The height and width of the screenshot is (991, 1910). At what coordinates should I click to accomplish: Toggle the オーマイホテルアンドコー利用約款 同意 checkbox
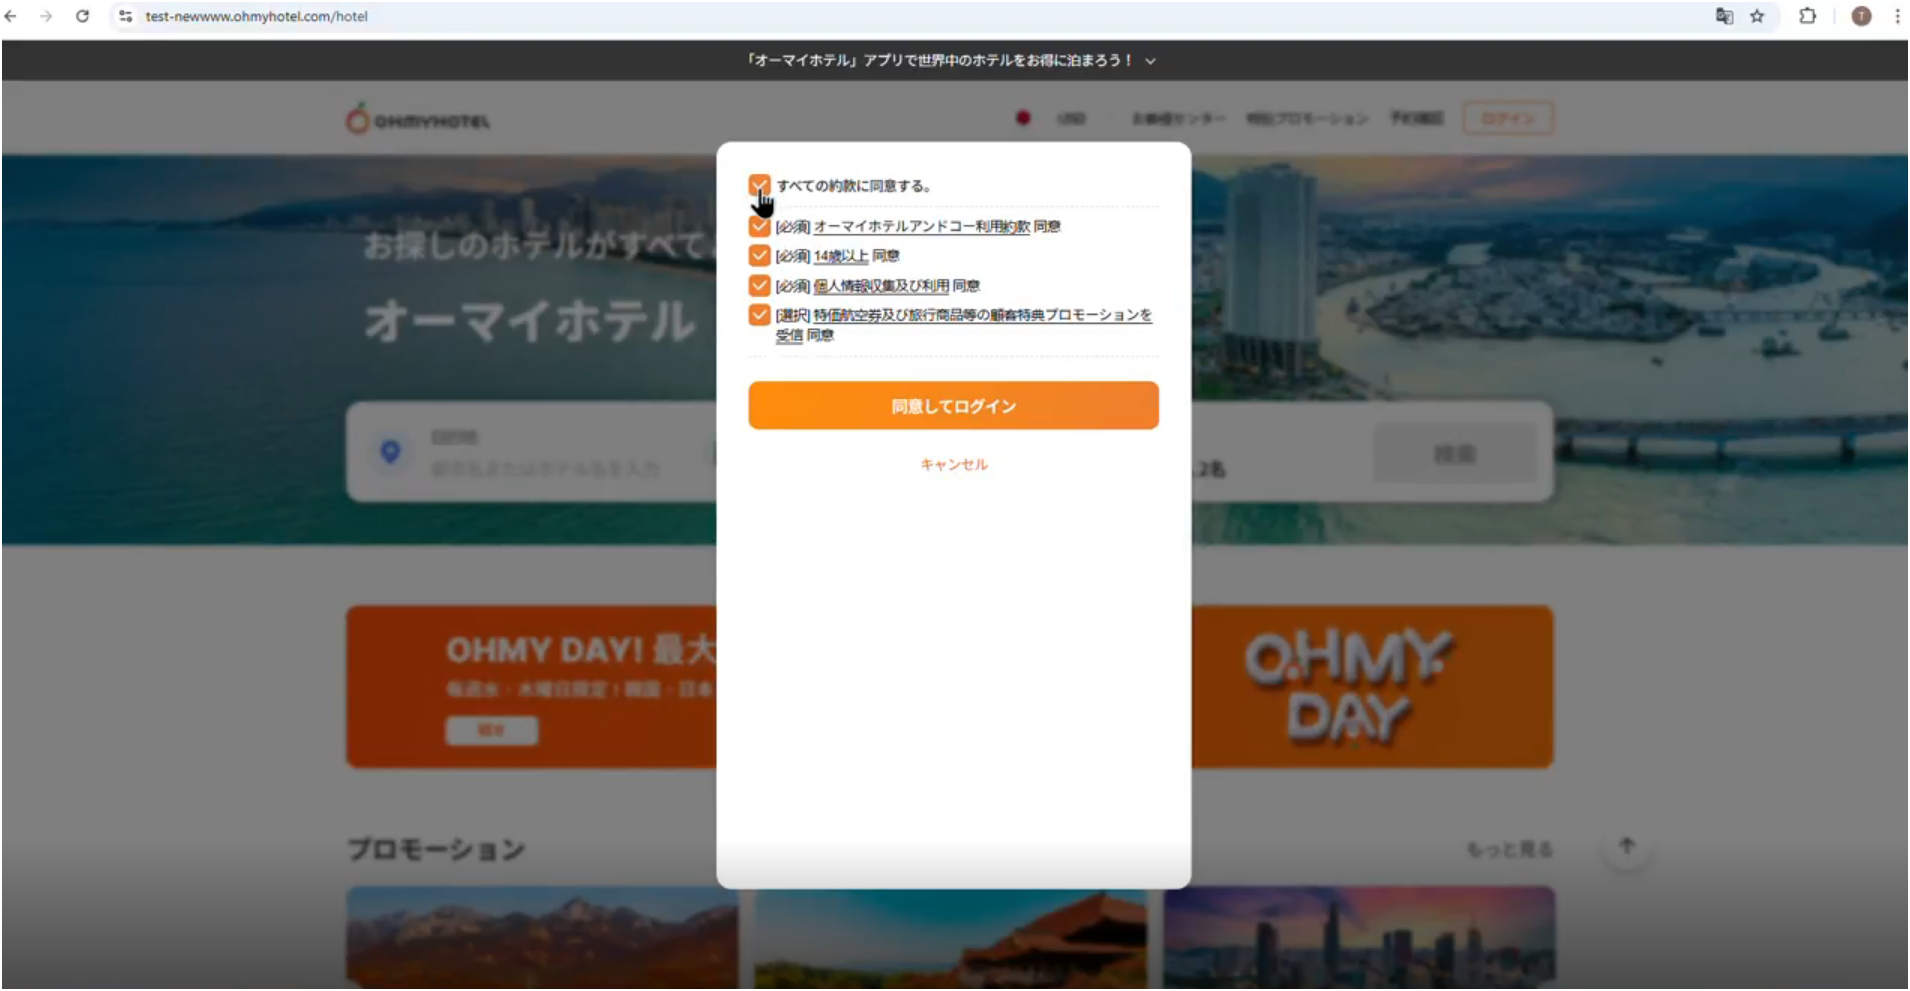coord(759,226)
